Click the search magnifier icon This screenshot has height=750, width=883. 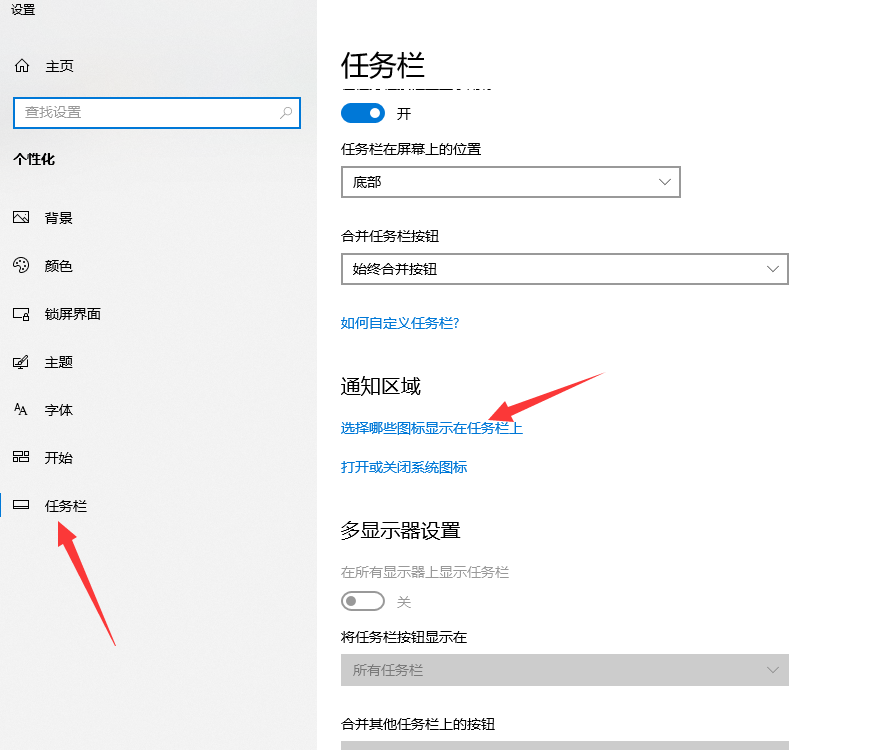tap(286, 113)
